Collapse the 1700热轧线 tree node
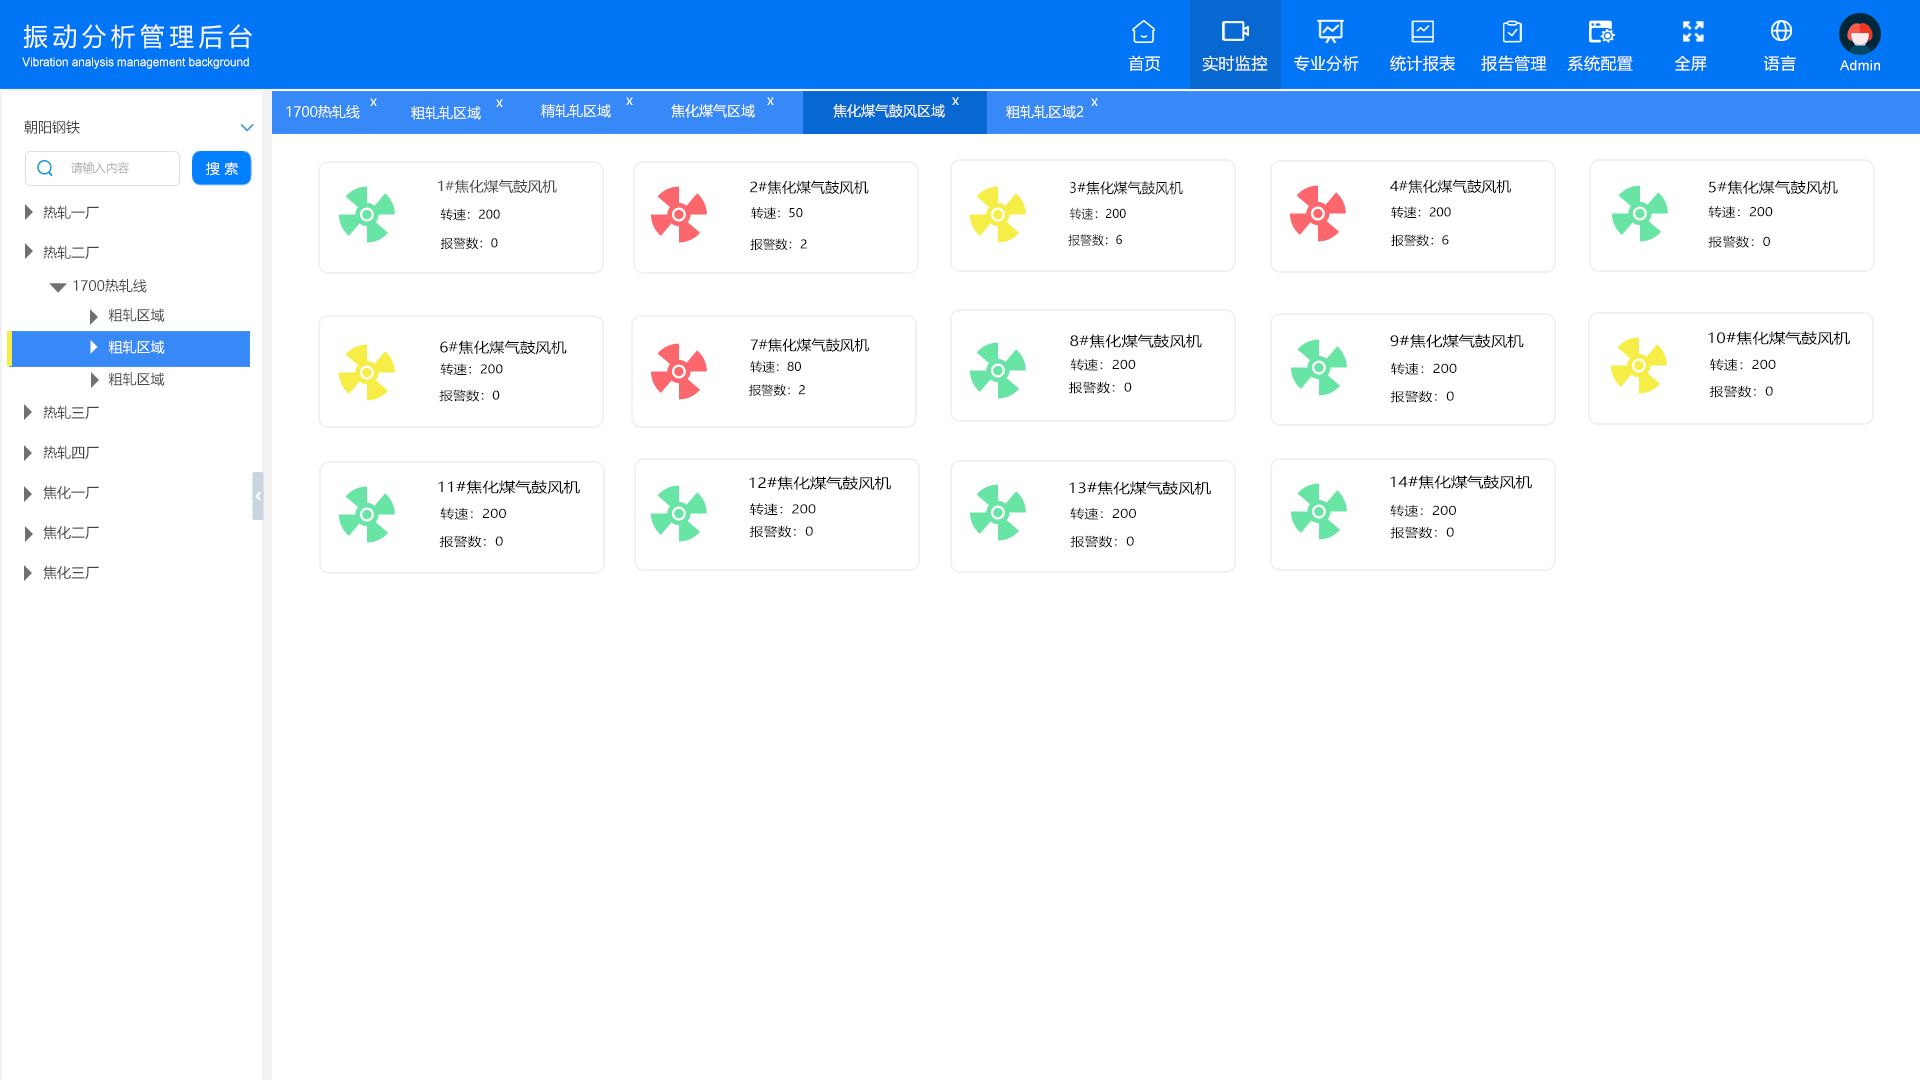Viewport: 1920px width, 1080px height. [x=58, y=287]
